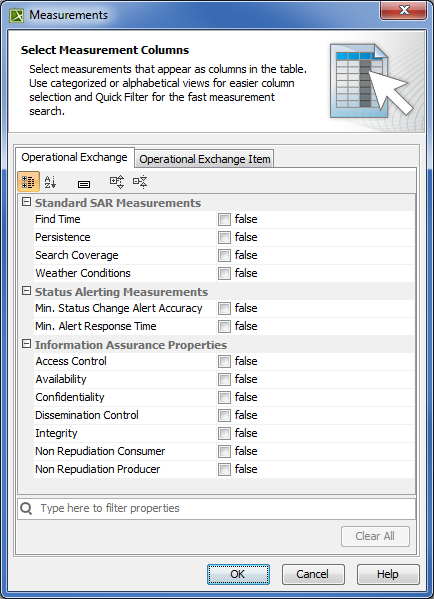
Task: Click the Standard SAR Measurements heading
Action: 118,203
